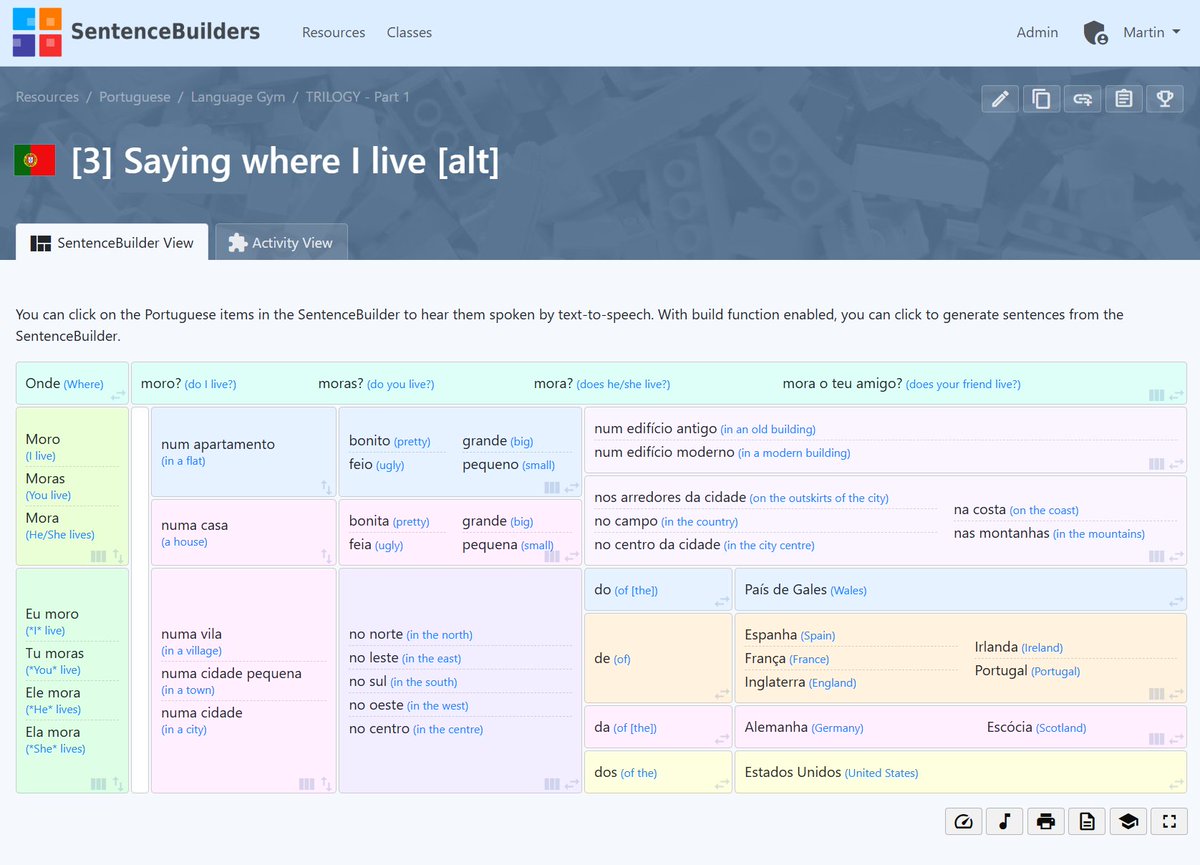The width and height of the screenshot is (1200, 865).
Task: Click 'numa vila'
Action: [x=192, y=634]
